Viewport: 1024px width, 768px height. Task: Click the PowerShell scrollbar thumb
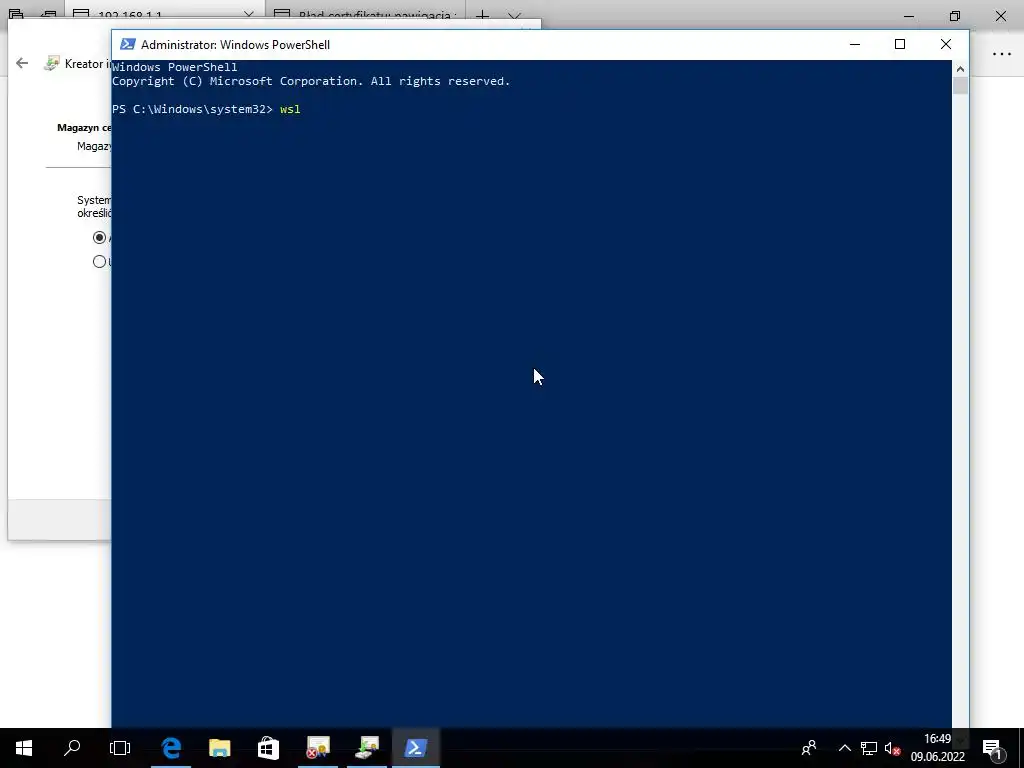(x=960, y=86)
